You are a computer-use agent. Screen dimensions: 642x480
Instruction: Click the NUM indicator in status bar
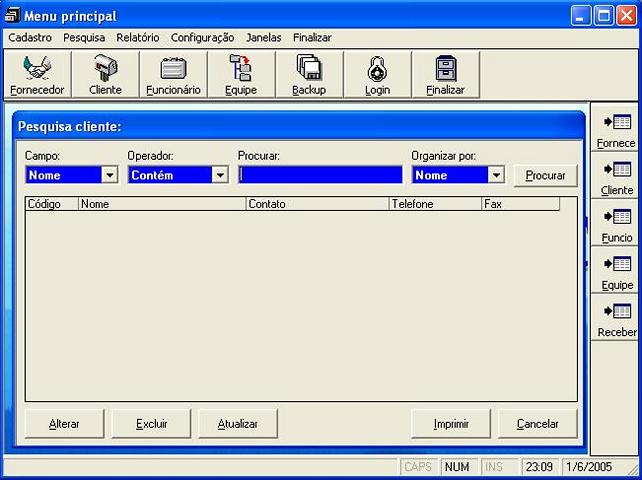459,466
